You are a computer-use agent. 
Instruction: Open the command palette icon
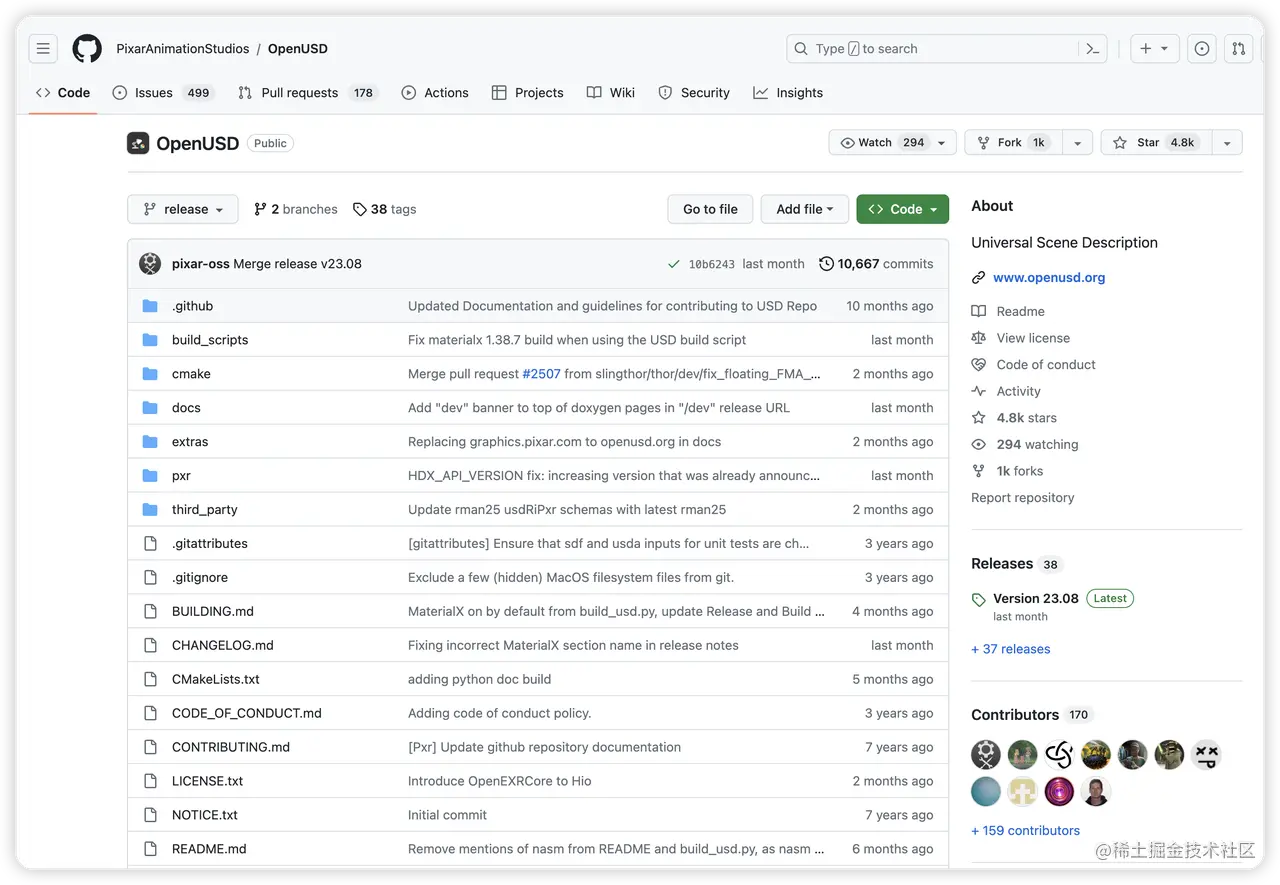click(1092, 48)
